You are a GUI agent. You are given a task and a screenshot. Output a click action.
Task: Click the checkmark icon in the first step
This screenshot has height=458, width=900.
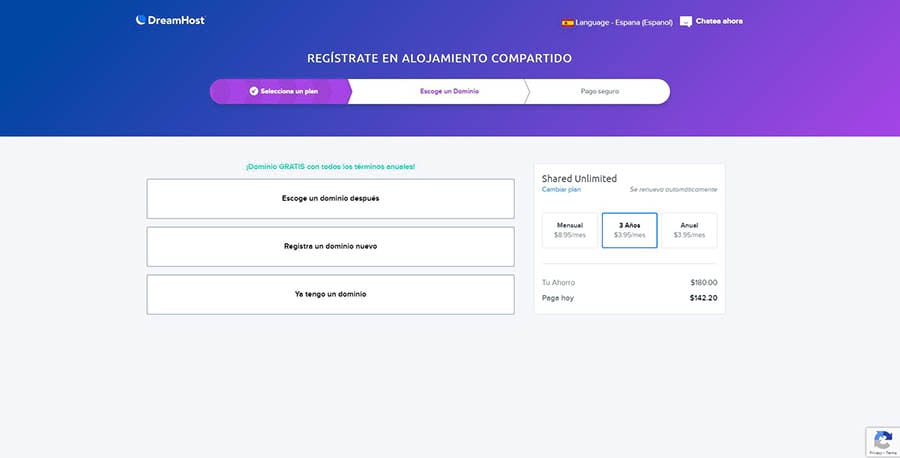tap(254, 91)
